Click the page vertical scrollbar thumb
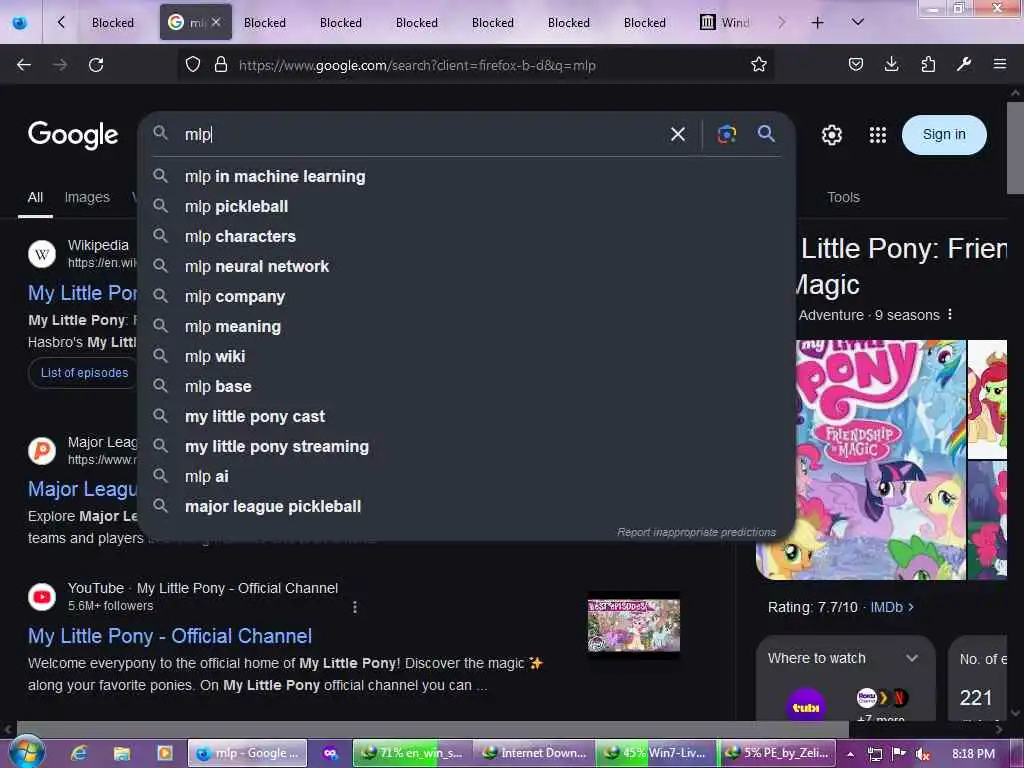 coord(1015,148)
